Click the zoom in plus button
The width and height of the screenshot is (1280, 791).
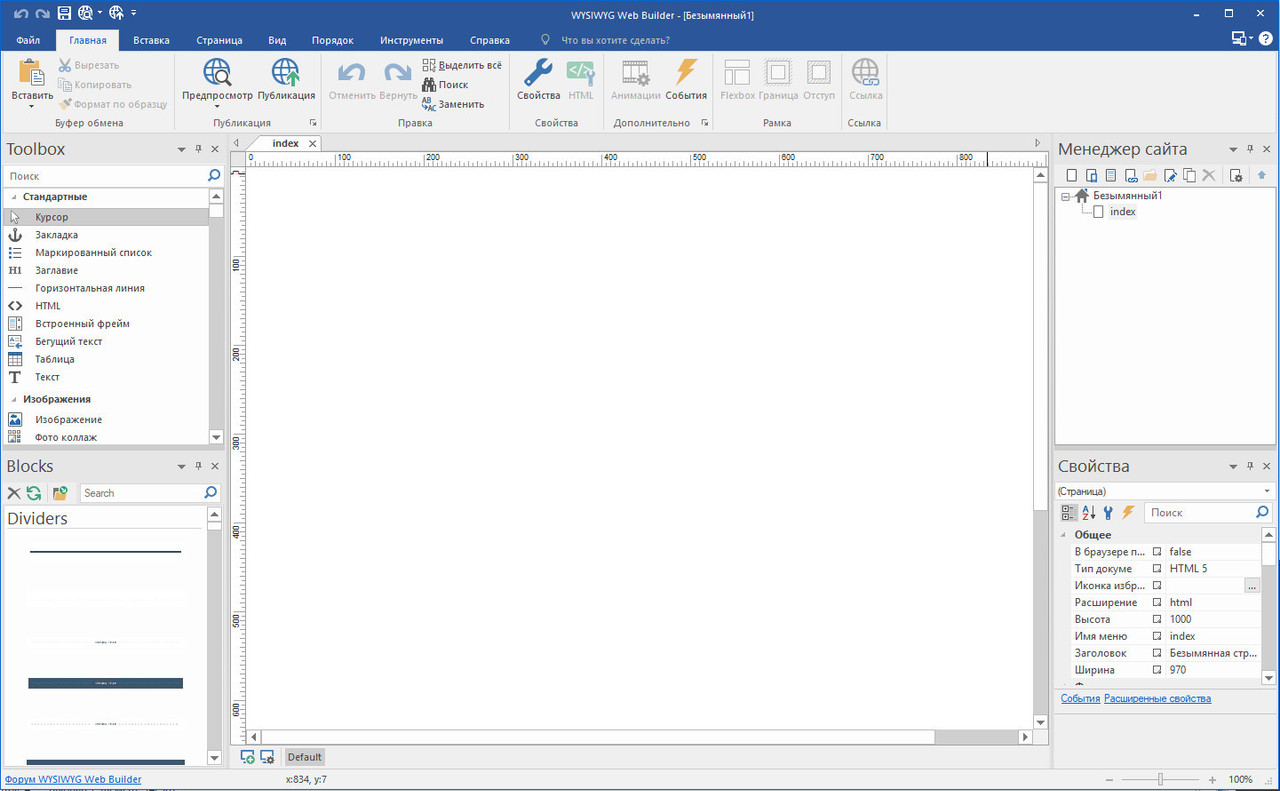pyautogui.click(x=1212, y=779)
